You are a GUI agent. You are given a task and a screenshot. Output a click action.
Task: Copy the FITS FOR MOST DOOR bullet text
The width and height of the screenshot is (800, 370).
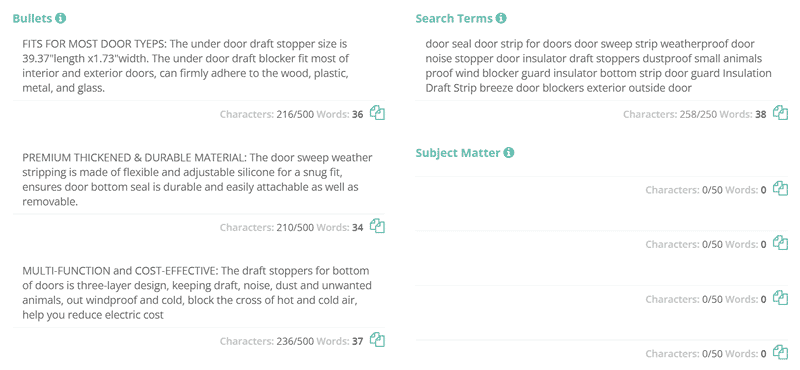[377, 113]
